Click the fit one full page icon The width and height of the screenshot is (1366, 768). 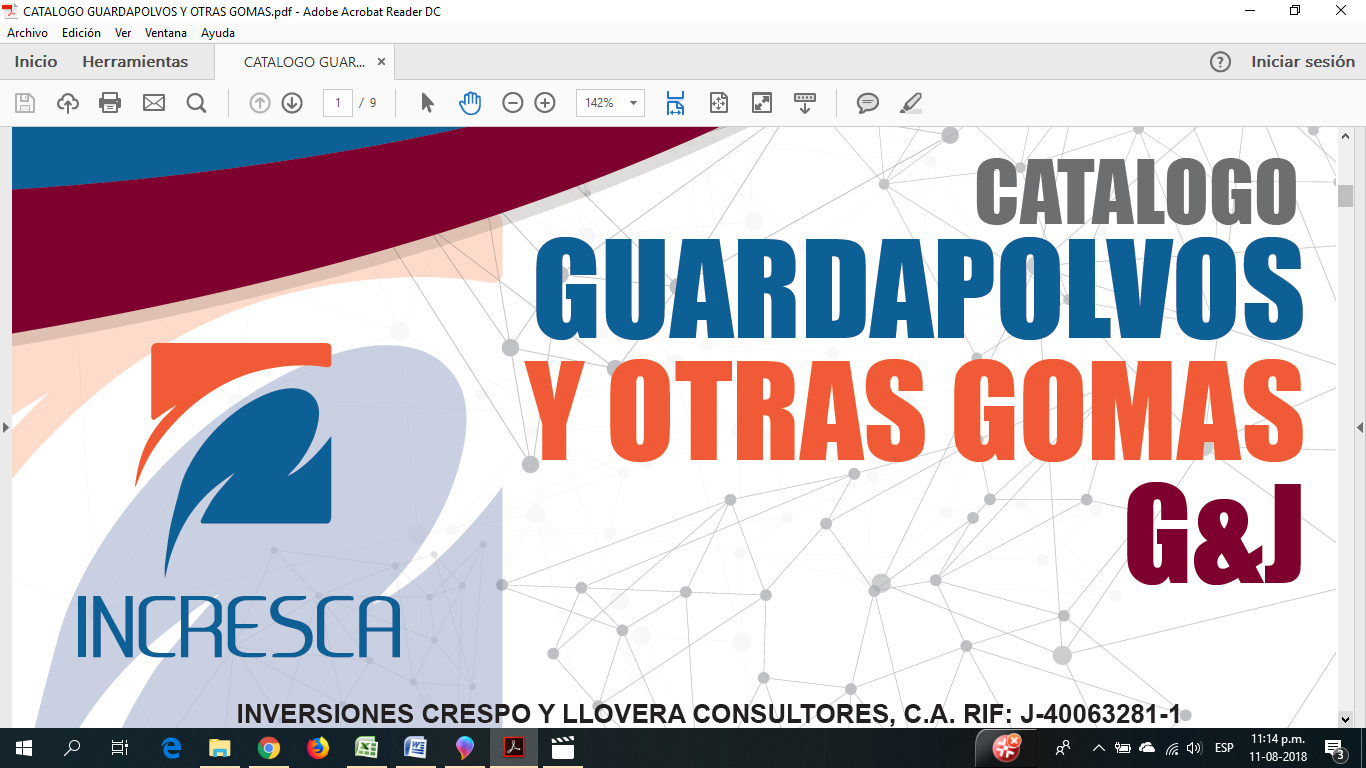pos(718,102)
